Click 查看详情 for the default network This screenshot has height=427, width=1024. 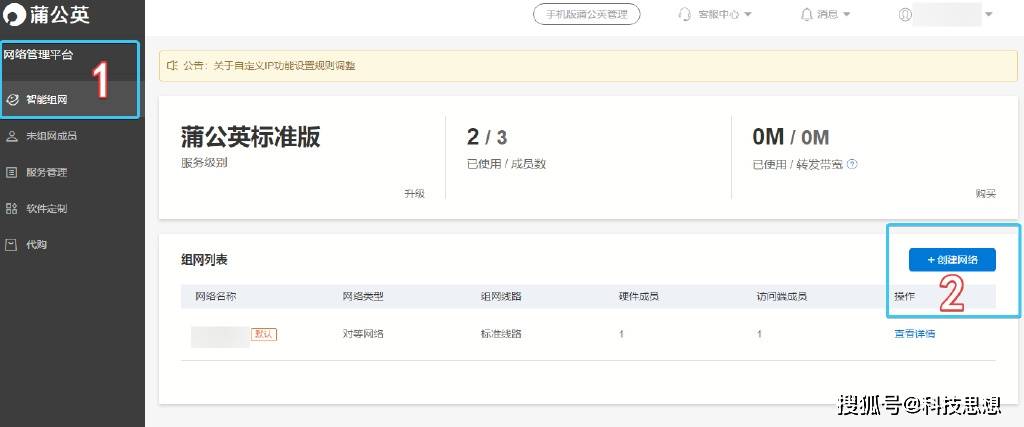coord(914,334)
